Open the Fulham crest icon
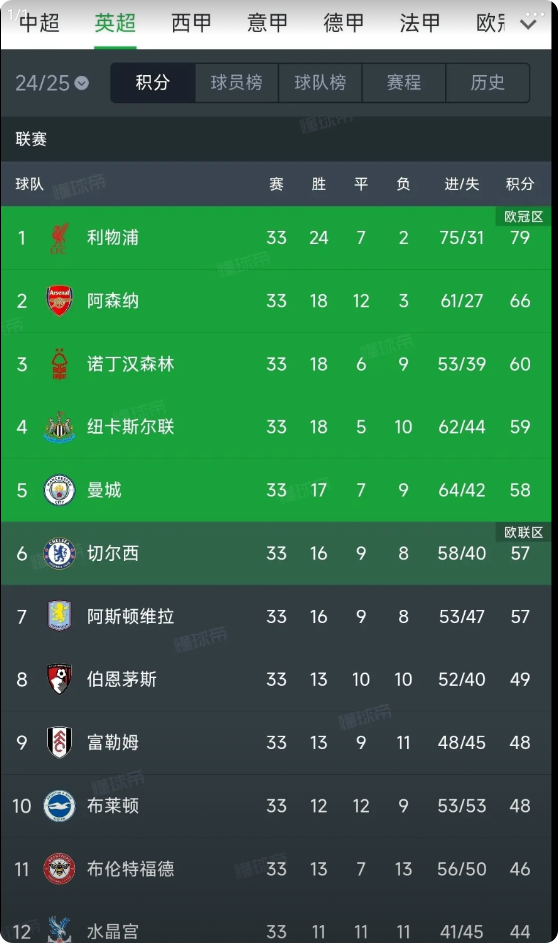 59,743
